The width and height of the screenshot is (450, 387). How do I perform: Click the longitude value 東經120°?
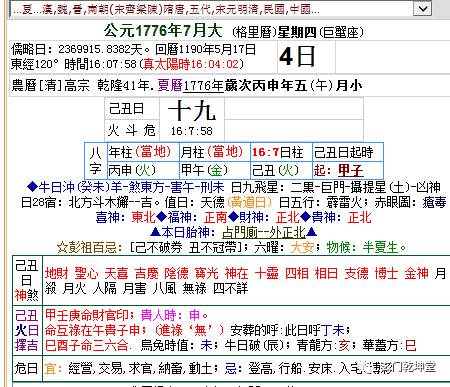click(35, 64)
